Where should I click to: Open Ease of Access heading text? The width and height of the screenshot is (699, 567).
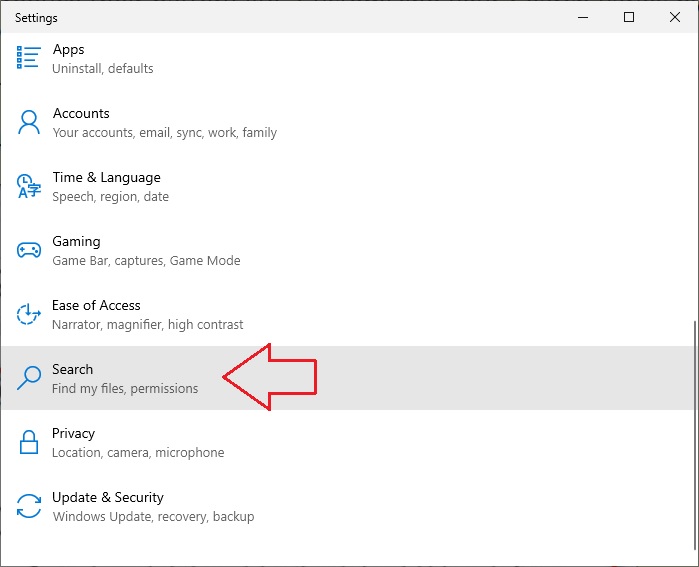[x=96, y=305]
